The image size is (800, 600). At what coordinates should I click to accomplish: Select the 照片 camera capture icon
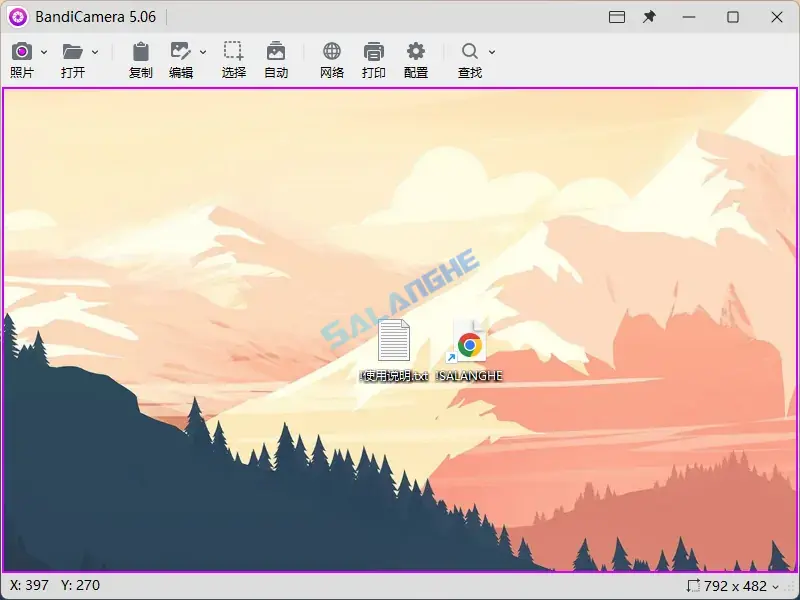point(21,51)
